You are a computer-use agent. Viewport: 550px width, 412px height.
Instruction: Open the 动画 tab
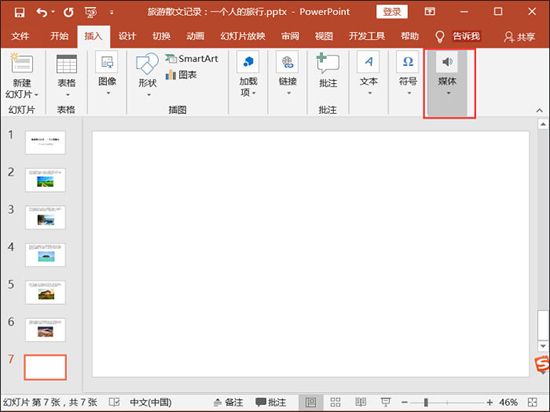click(195, 36)
